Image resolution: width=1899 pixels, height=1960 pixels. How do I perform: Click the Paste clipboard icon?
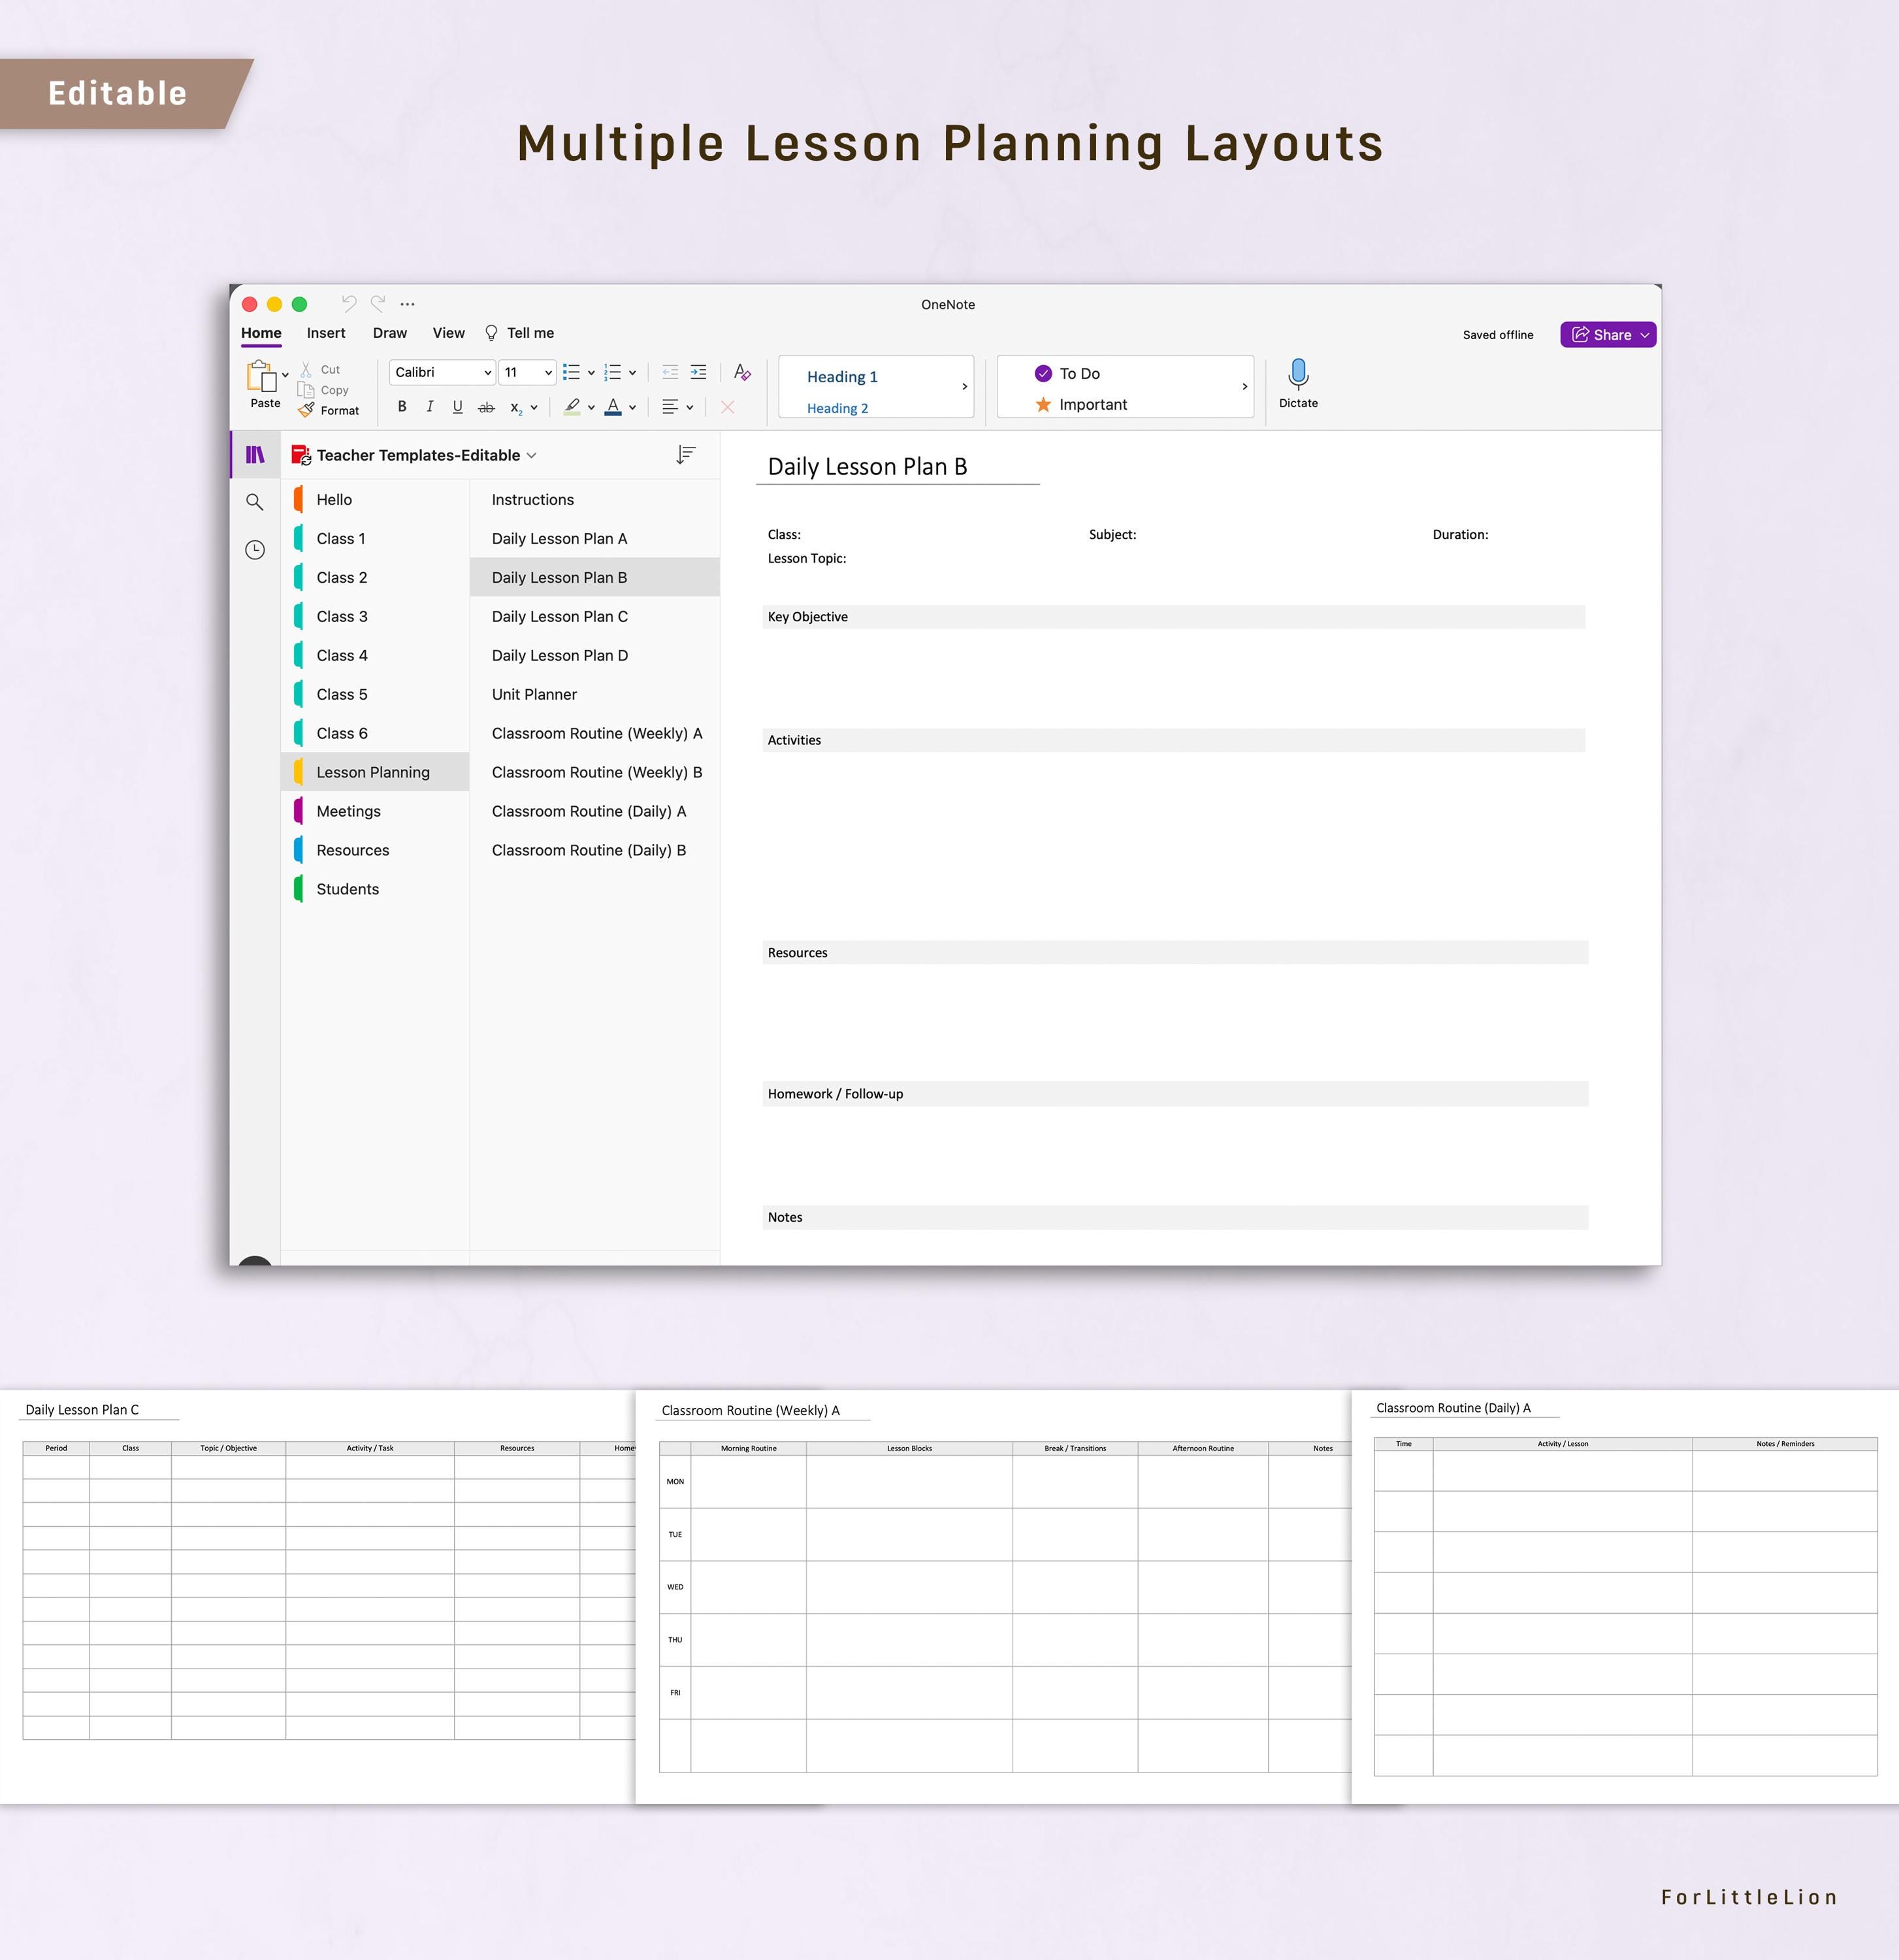262,376
